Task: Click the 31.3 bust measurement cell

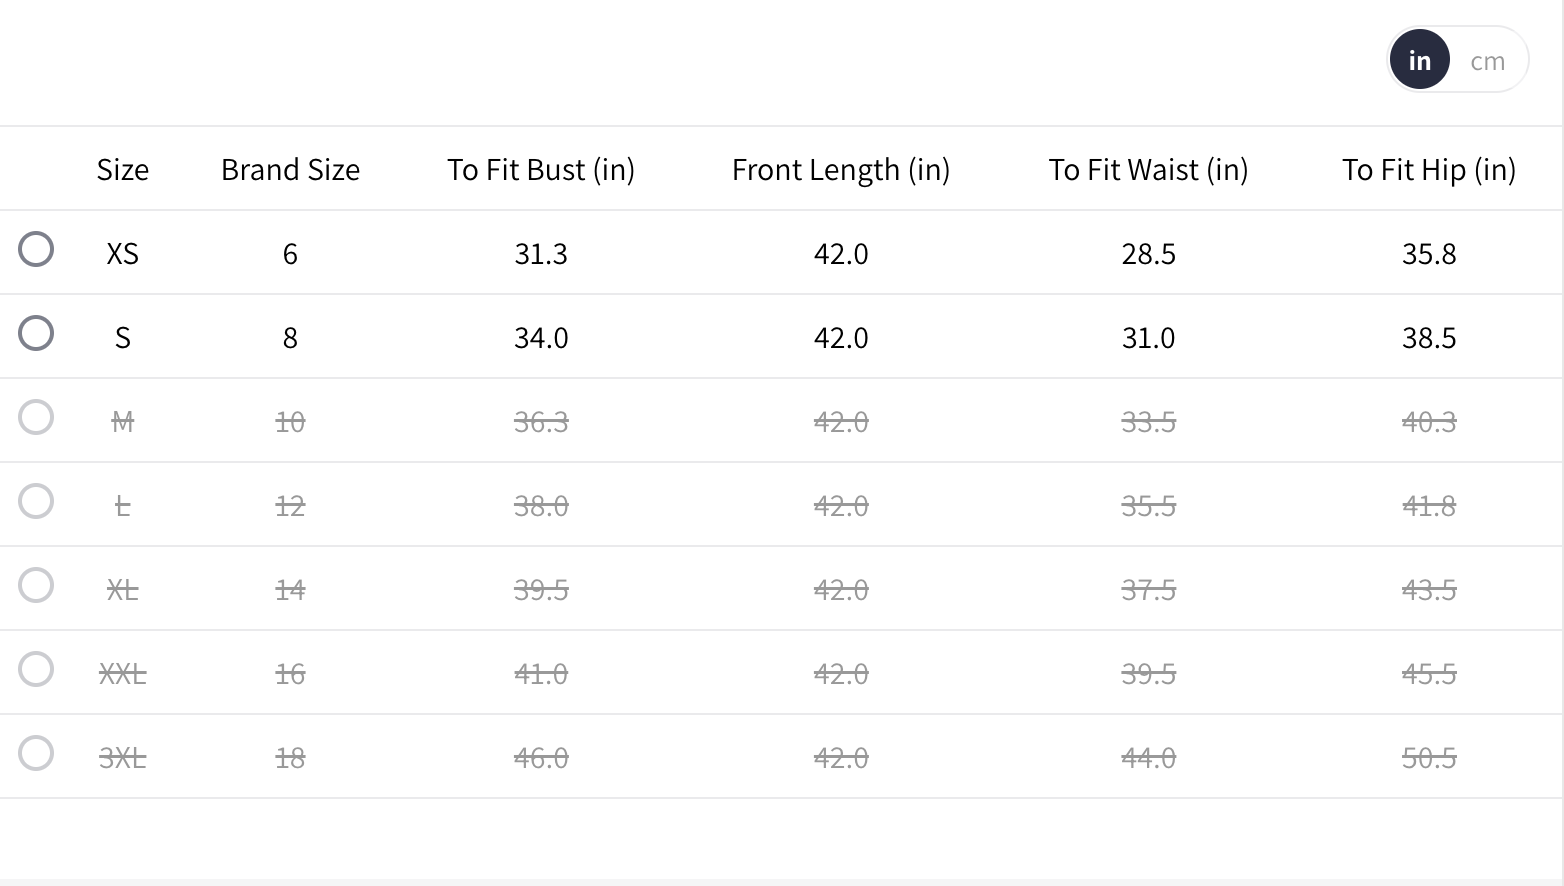Action: point(541,254)
